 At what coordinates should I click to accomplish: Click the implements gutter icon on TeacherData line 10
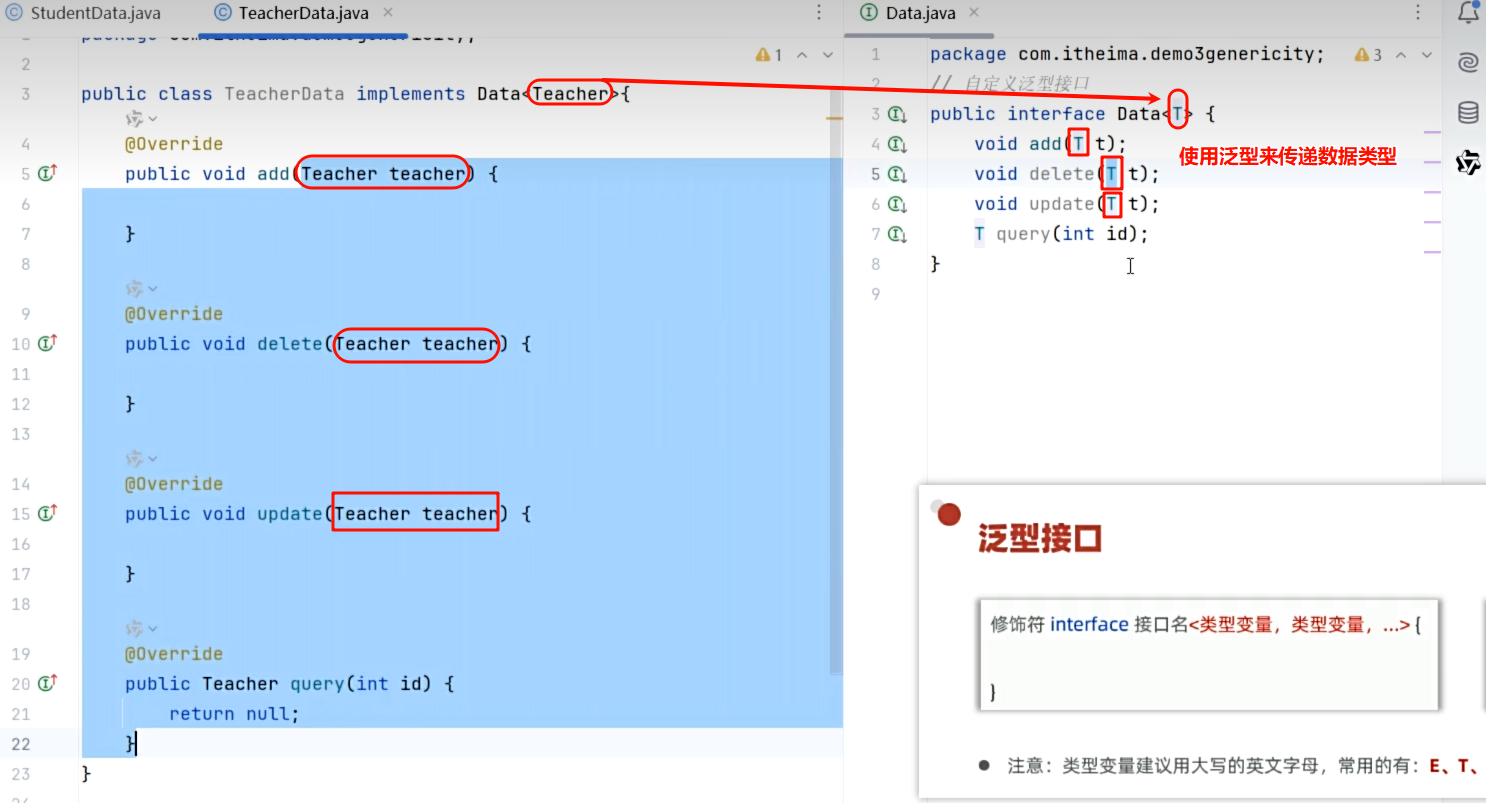[47, 344]
